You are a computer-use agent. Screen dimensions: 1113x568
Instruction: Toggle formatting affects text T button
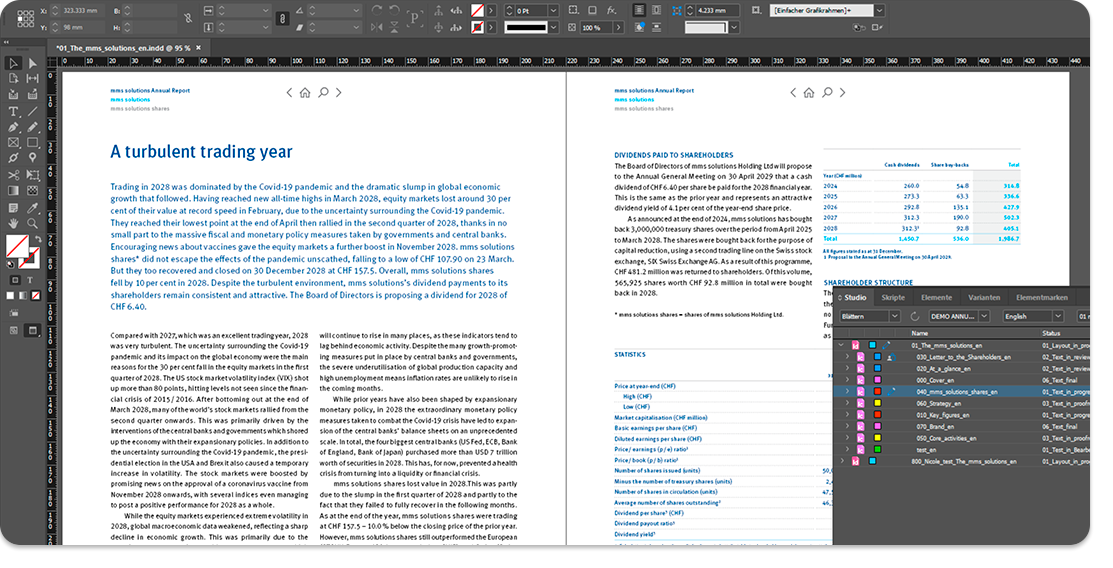tap(30, 280)
